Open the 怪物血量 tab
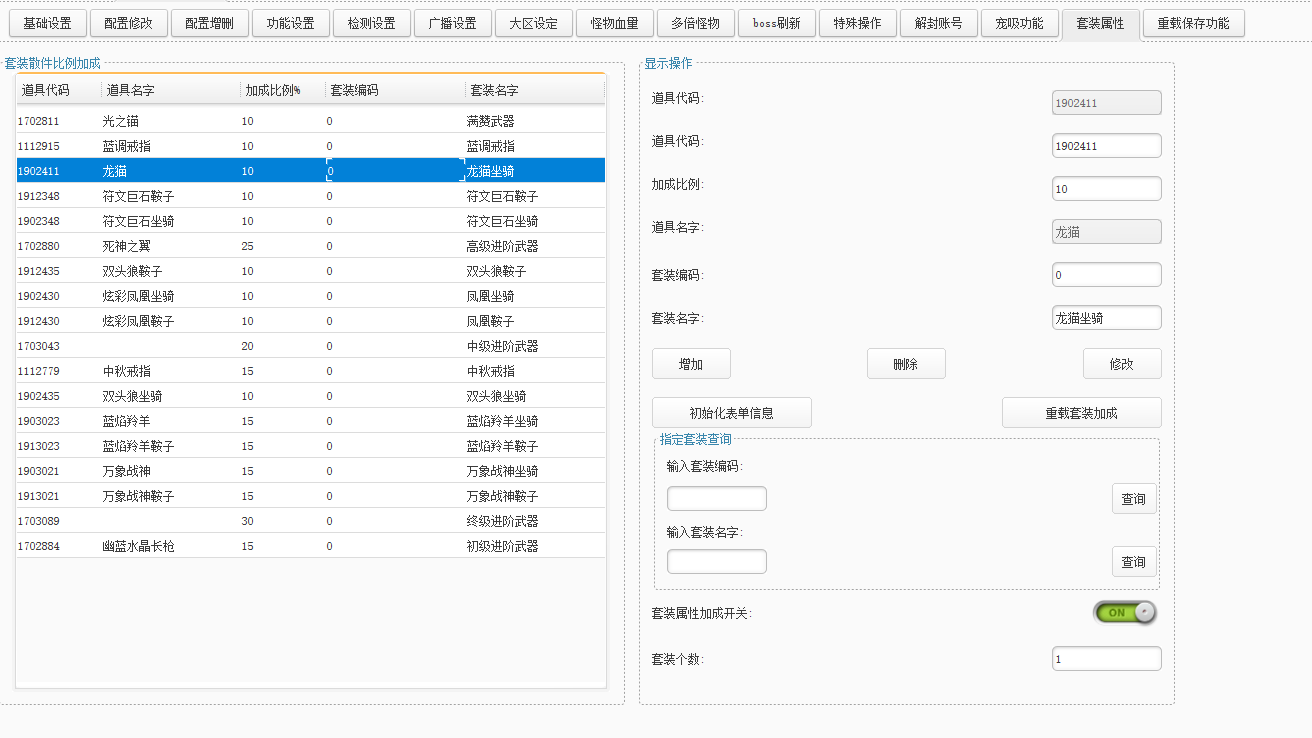The height and width of the screenshot is (738, 1312). pos(614,23)
